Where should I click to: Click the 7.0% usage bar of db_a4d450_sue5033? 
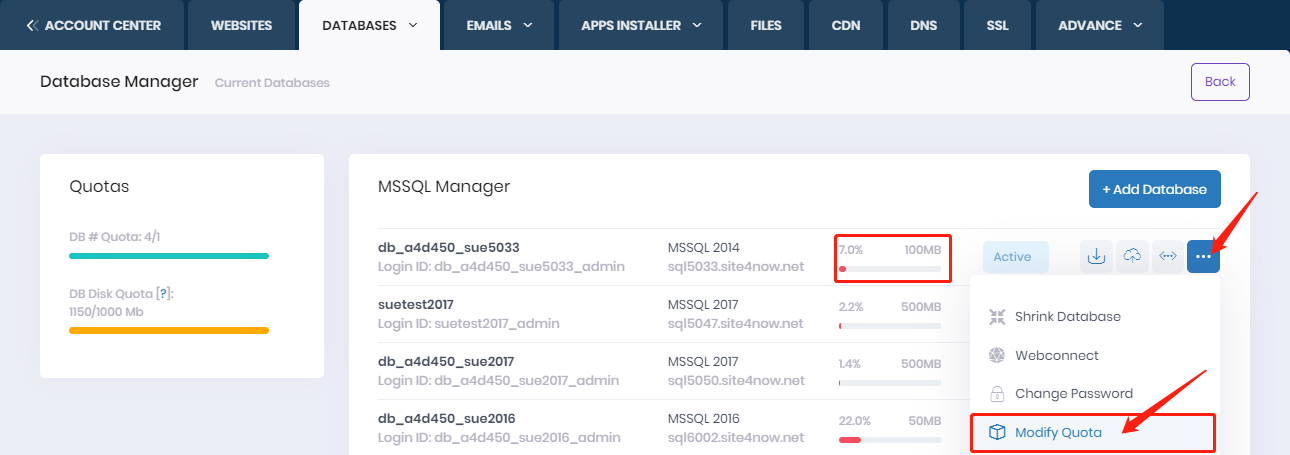click(x=890, y=269)
